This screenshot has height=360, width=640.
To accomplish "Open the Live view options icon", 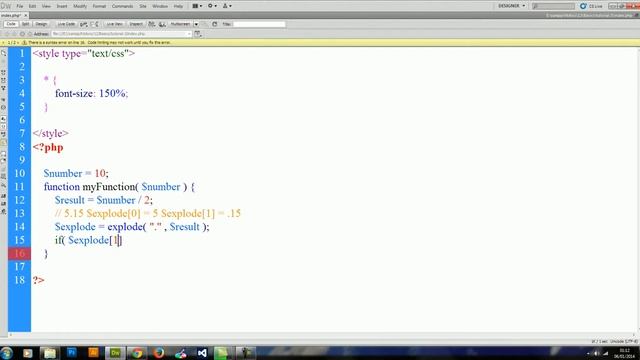I will [x=198, y=34].
